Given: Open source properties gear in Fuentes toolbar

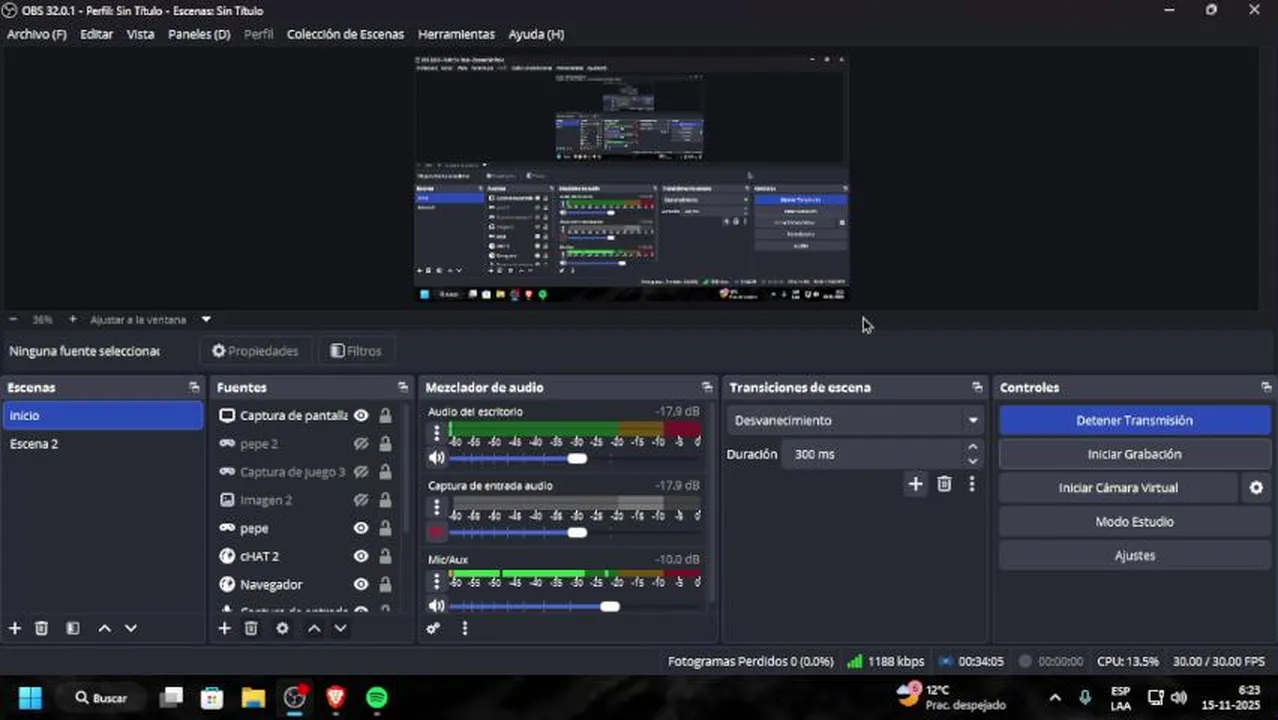Looking at the screenshot, I should (x=282, y=628).
